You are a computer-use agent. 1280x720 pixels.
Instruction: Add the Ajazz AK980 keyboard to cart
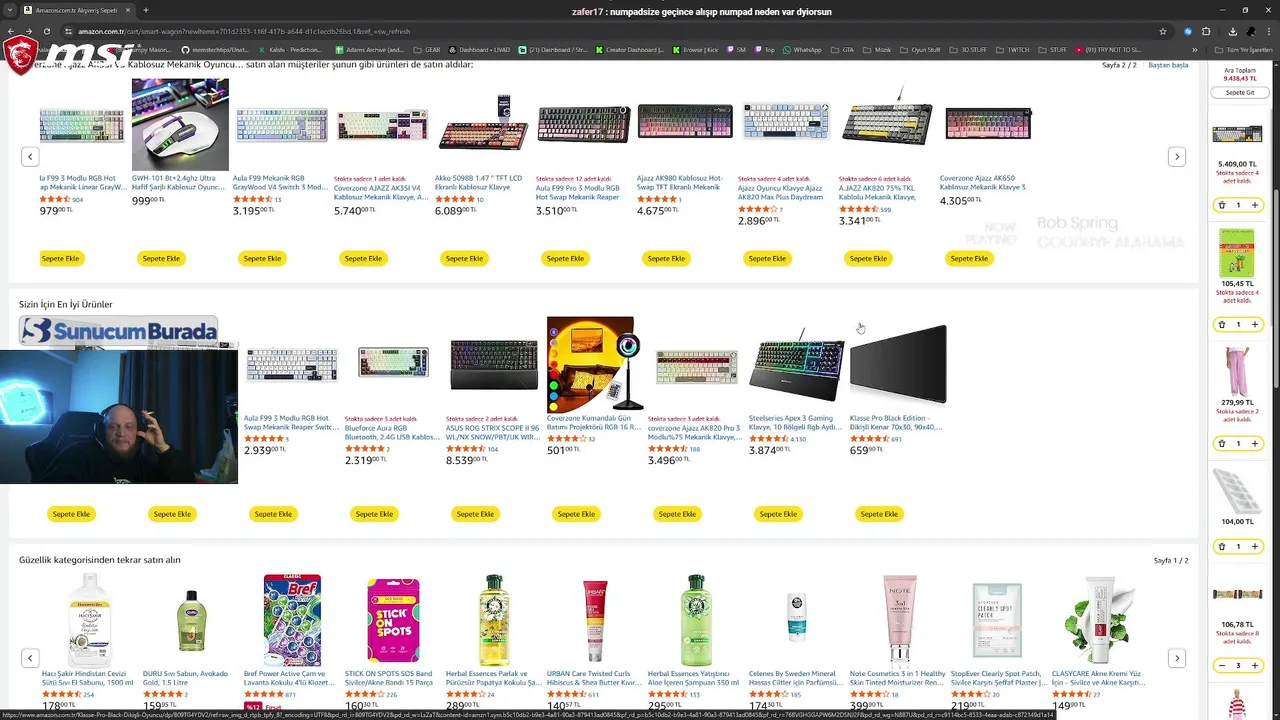(x=666, y=258)
